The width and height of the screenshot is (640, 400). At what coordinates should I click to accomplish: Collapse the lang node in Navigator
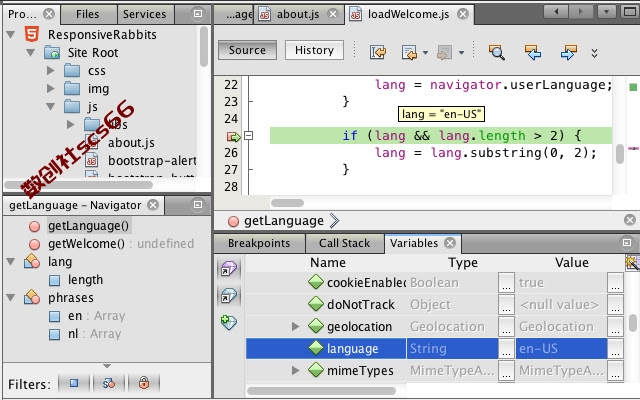tap(11, 262)
